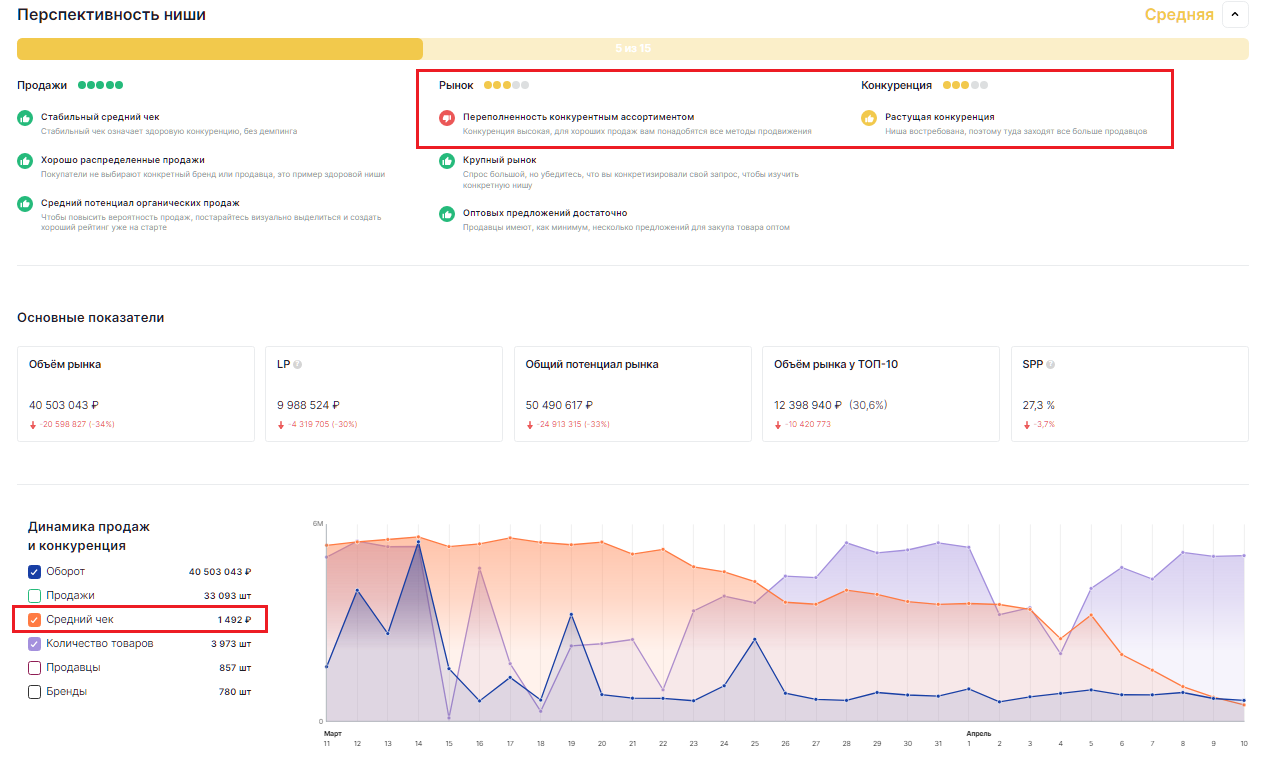This screenshot has width=1263, height=768.
Task: Click thumbs-up icon beside Стабильный средний чек
Action: (x=26, y=118)
